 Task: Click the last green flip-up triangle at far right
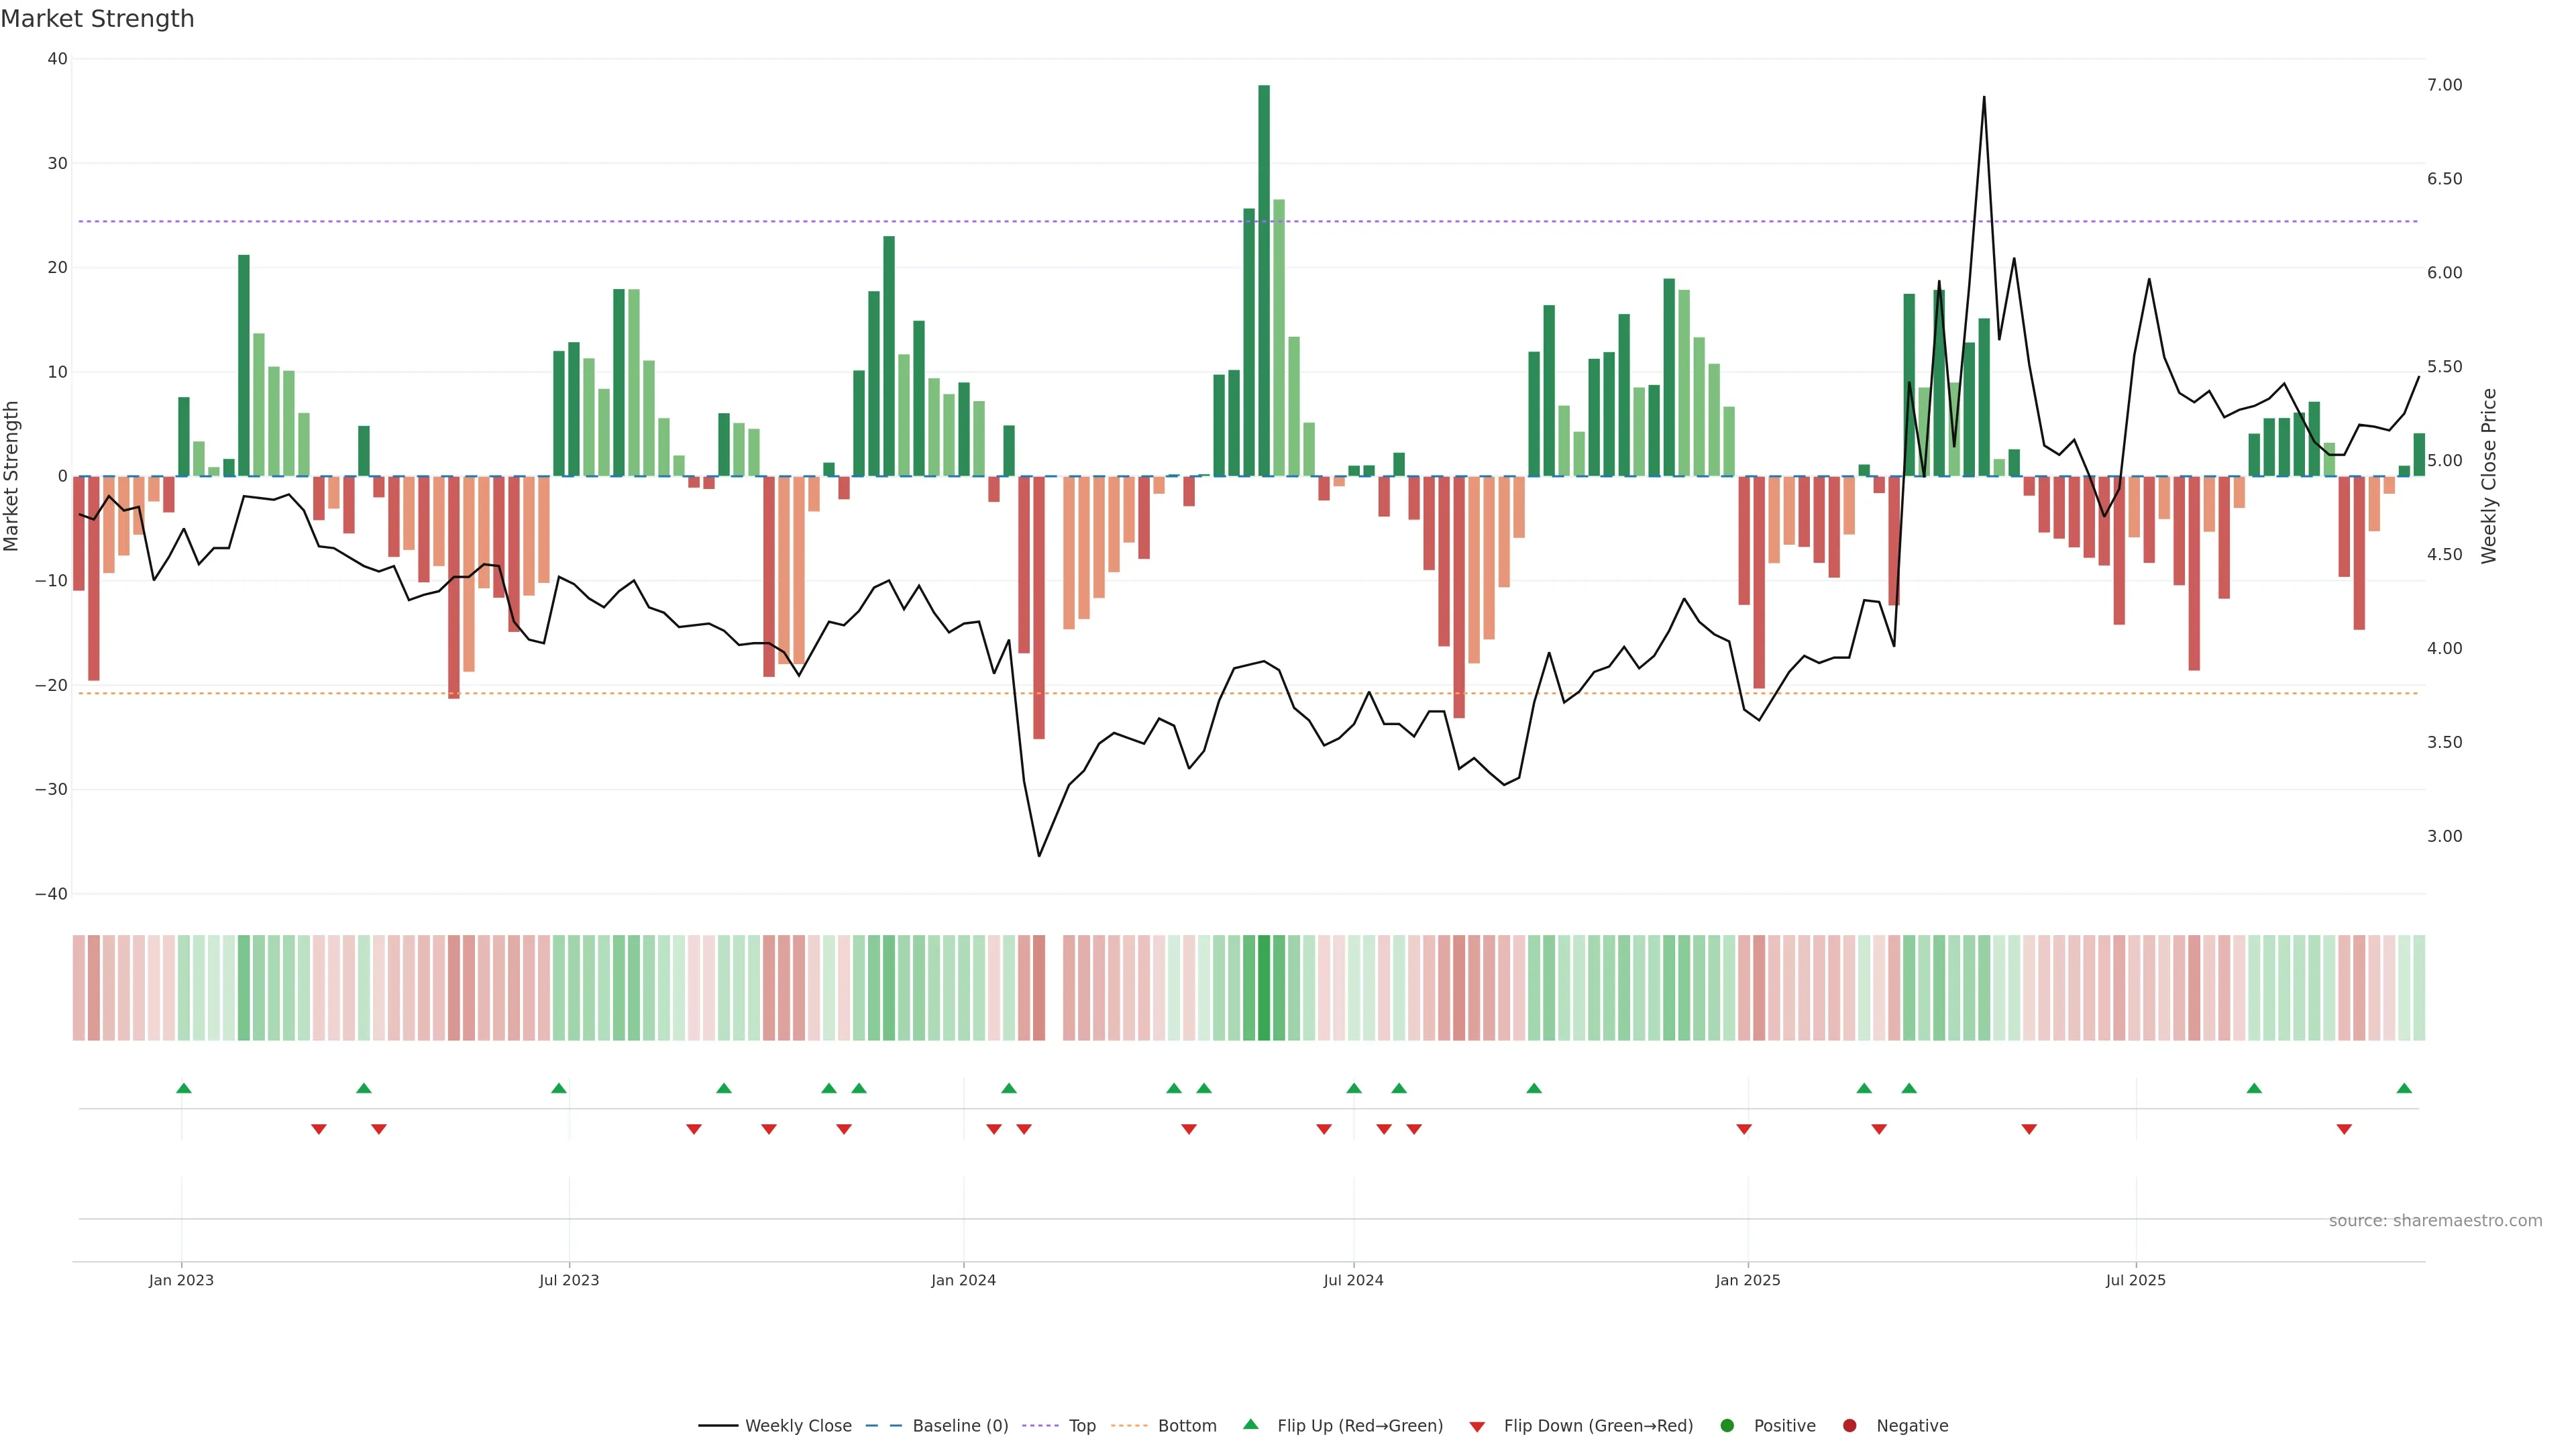point(2404,1088)
